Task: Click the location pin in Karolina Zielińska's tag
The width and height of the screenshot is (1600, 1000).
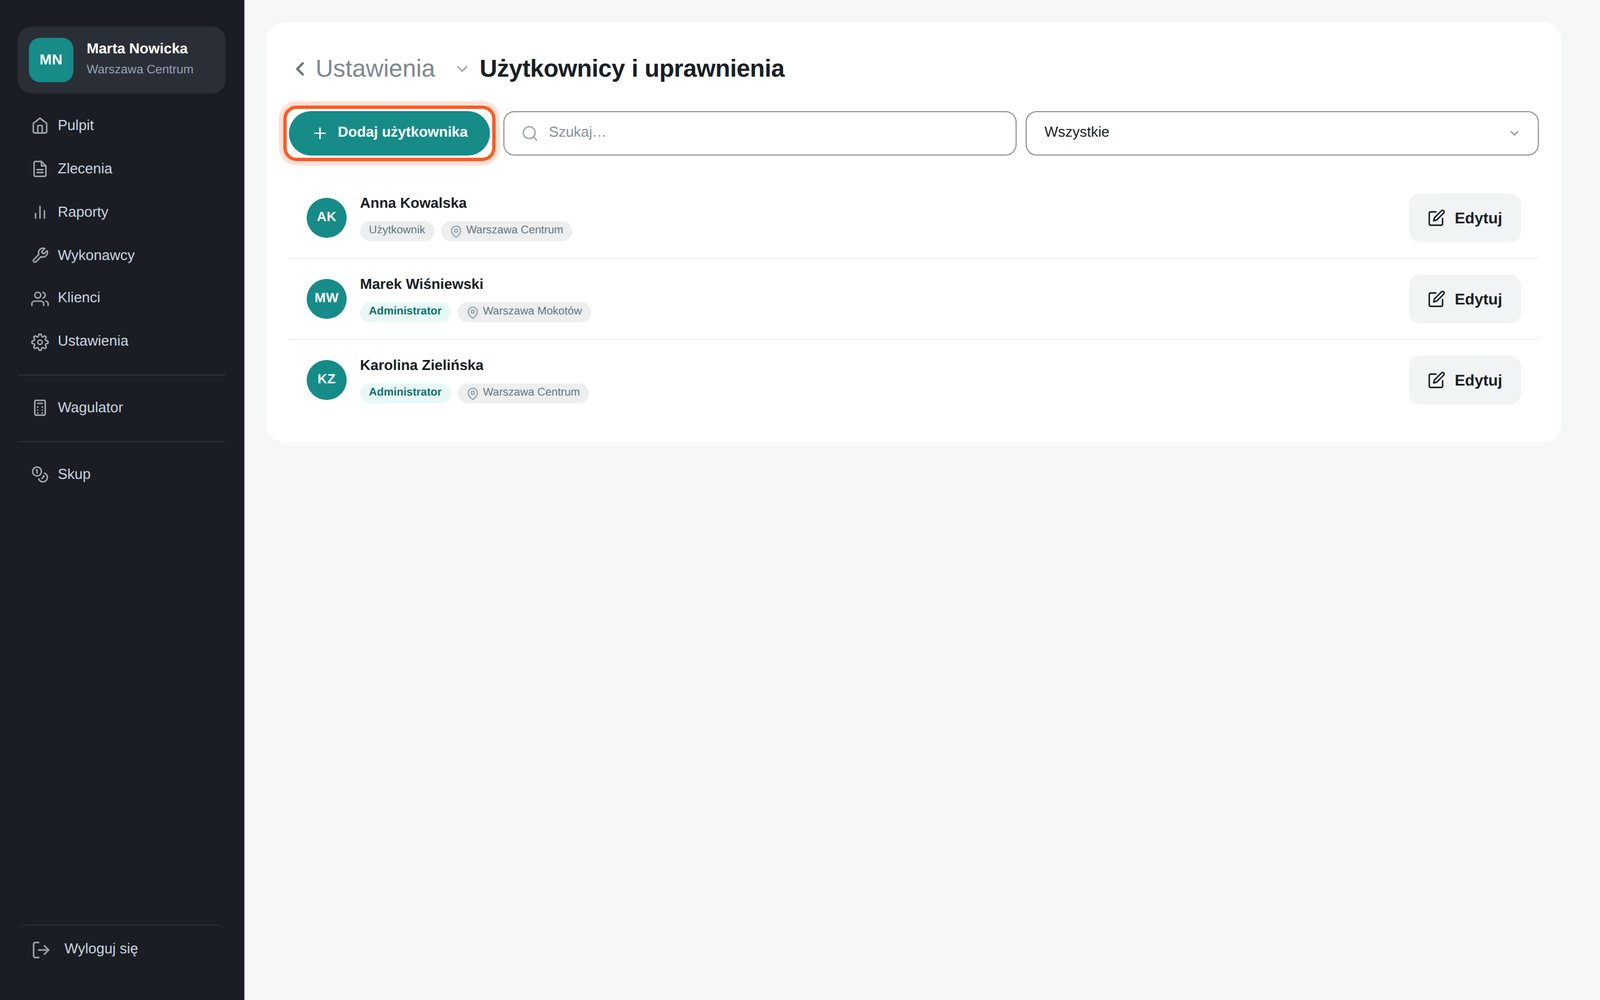Action: [x=473, y=393]
